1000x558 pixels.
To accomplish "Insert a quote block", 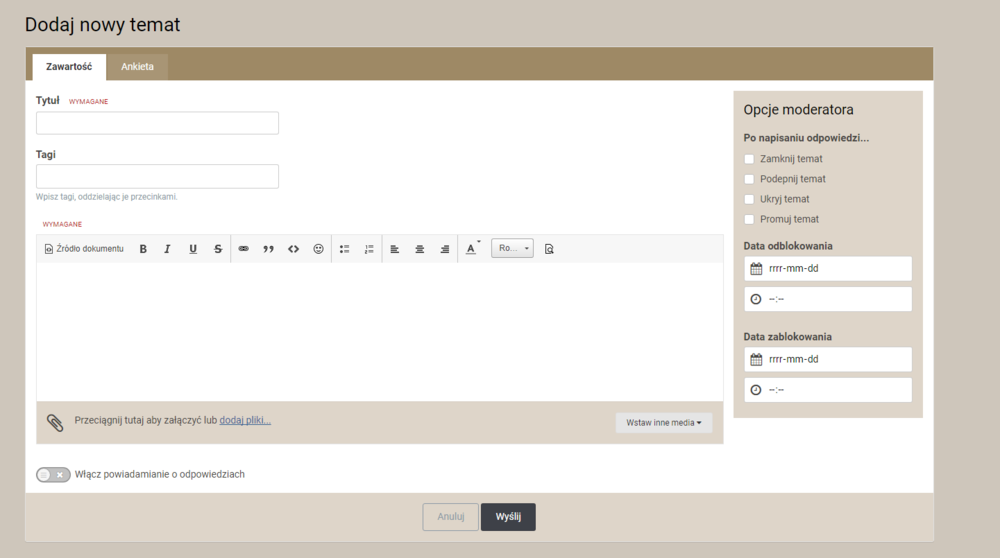I will coord(268,249).
